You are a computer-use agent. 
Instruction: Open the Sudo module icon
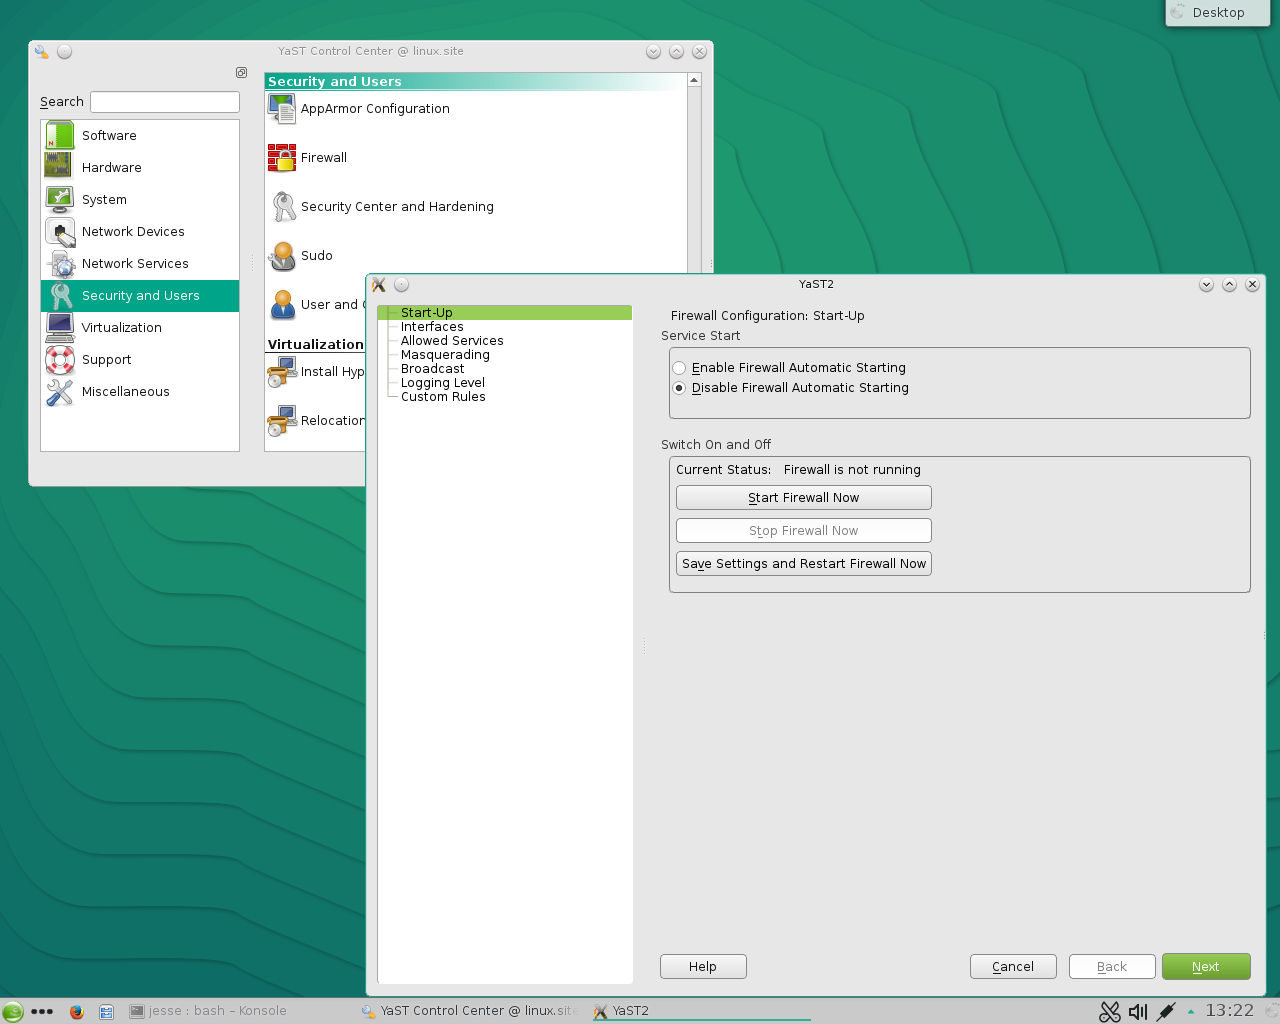[x=282, y=255]
